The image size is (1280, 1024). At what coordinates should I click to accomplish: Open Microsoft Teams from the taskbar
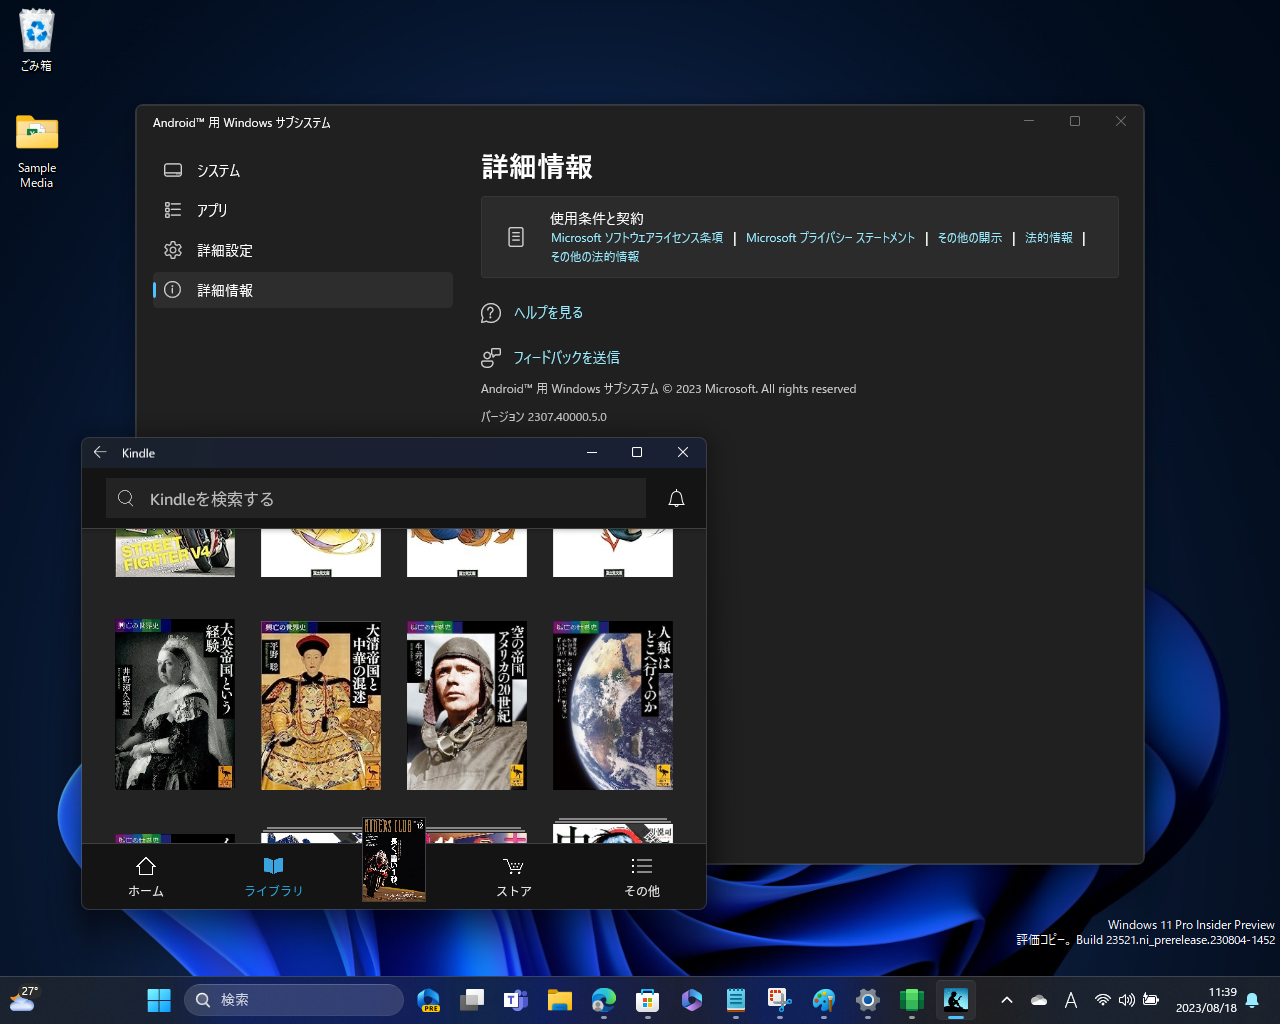pyautogui.click(x=516, y=999)
